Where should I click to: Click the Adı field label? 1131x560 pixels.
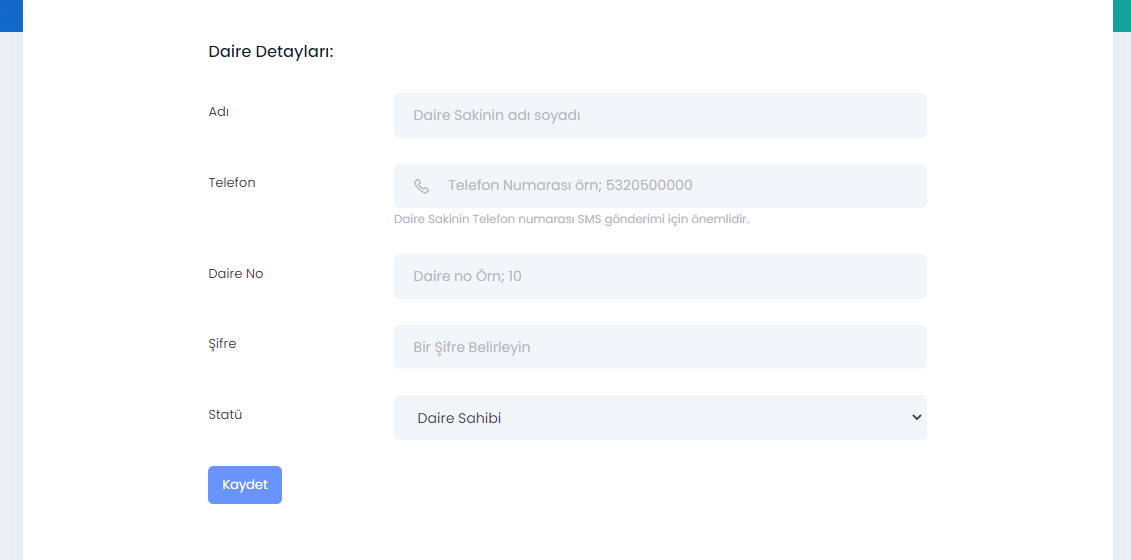pos(219,112)
